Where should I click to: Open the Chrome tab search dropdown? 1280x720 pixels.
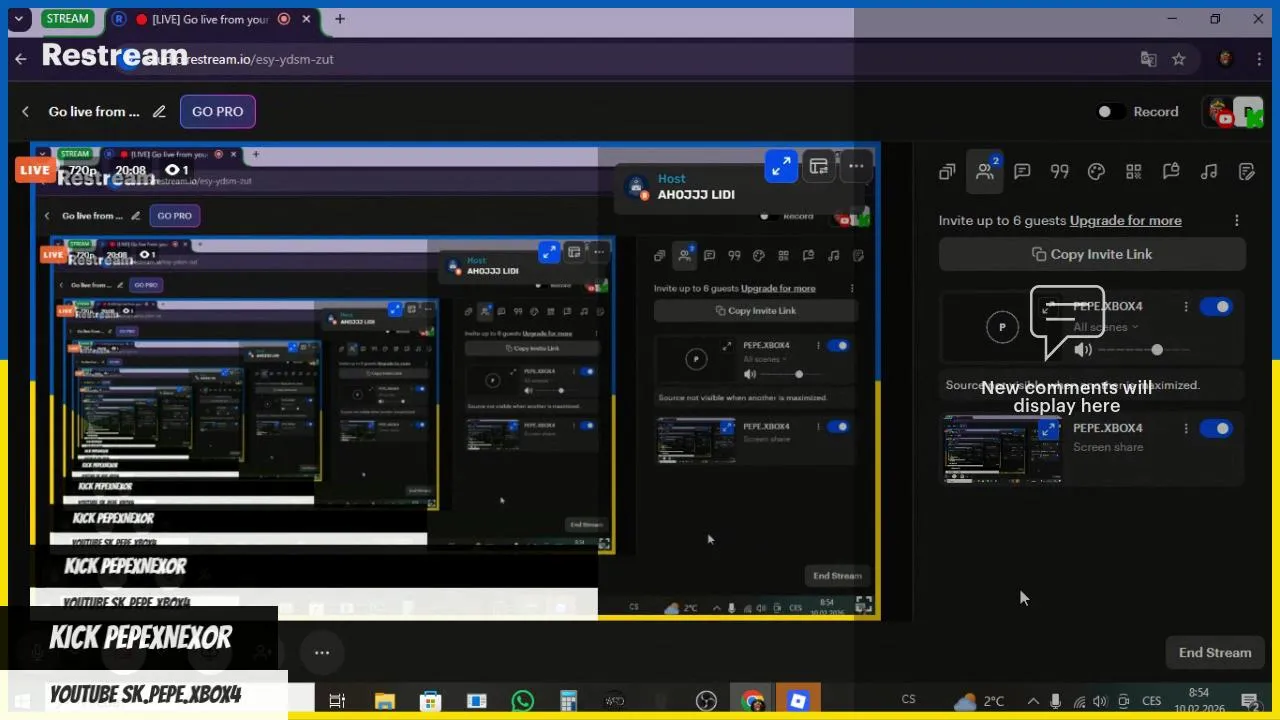18,19
